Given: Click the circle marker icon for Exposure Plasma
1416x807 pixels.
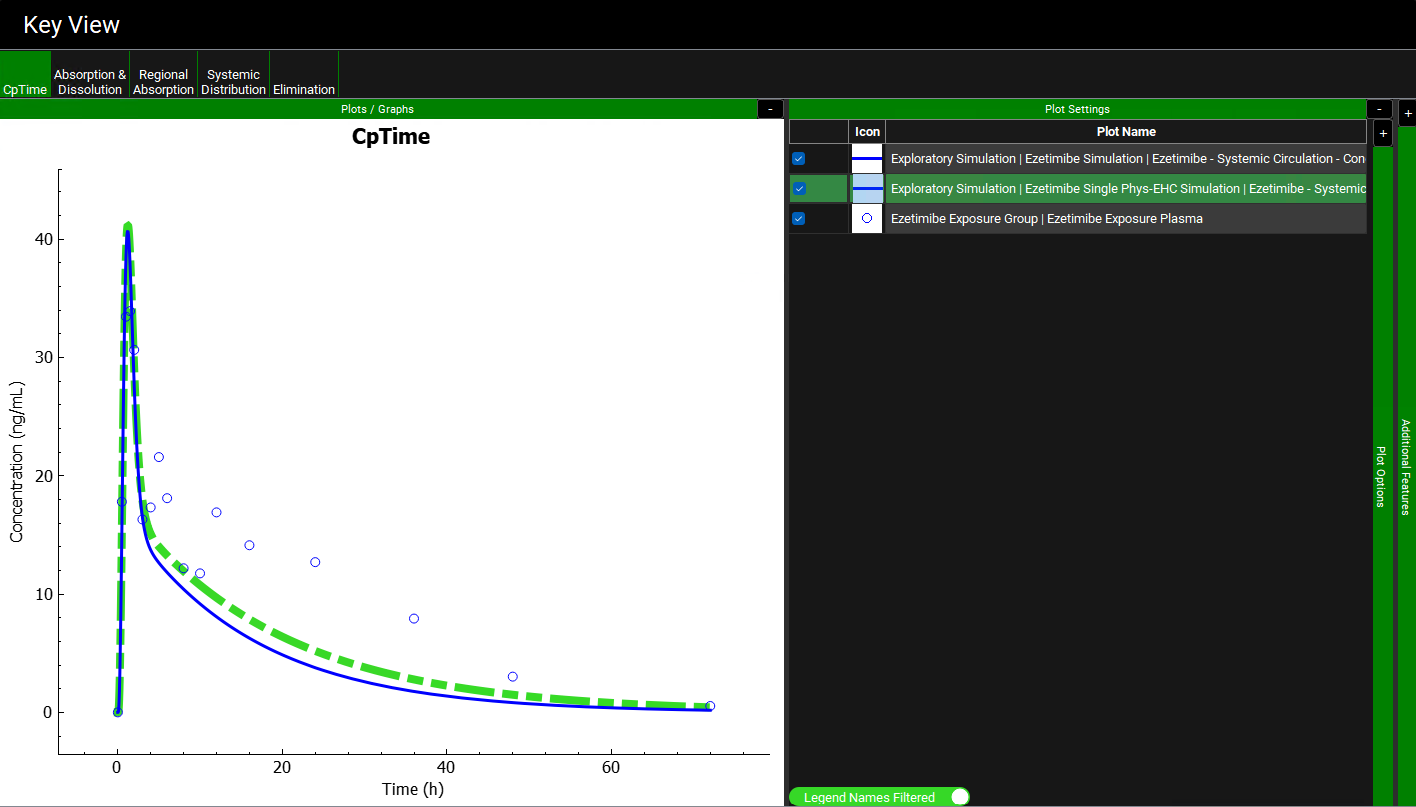Looking at the screenshot, I should [867, 219].
